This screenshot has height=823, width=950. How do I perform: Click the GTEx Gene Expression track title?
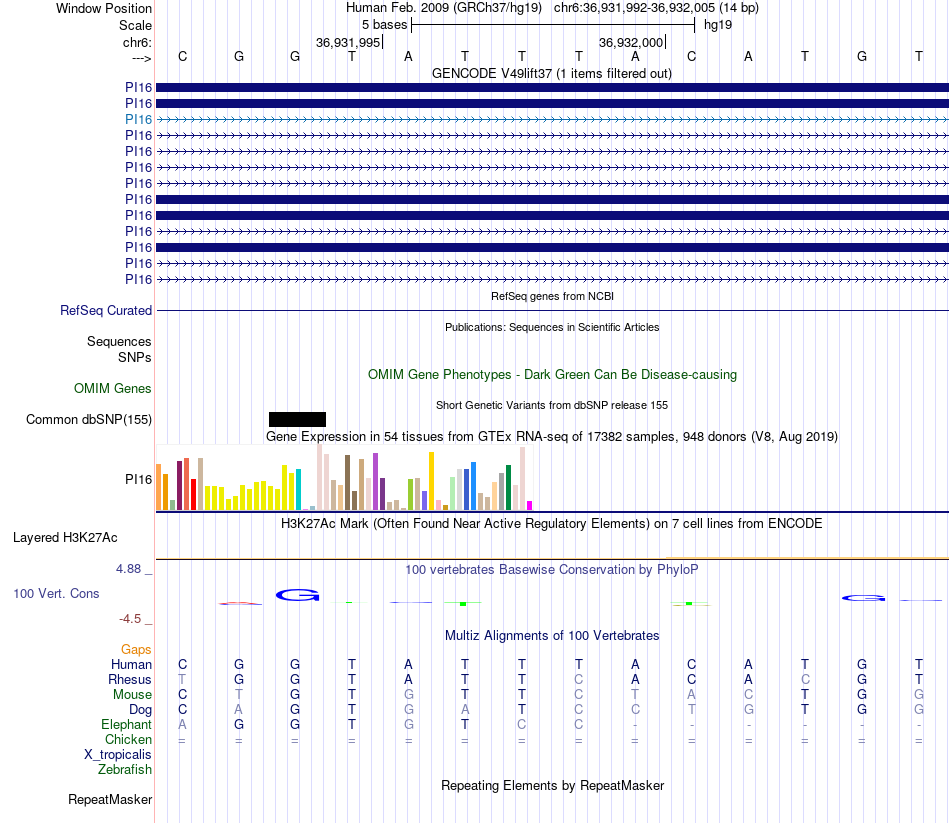coord(552,436)
